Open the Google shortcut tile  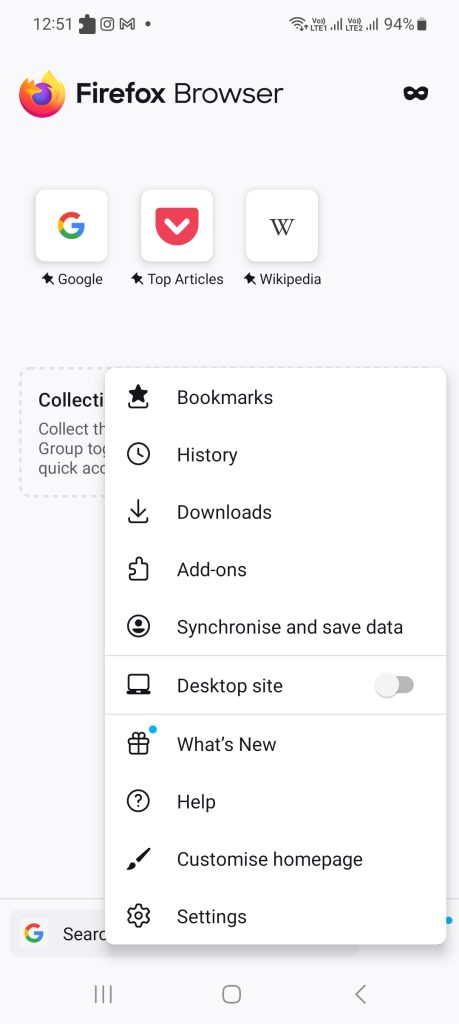[x=71, y=225]
